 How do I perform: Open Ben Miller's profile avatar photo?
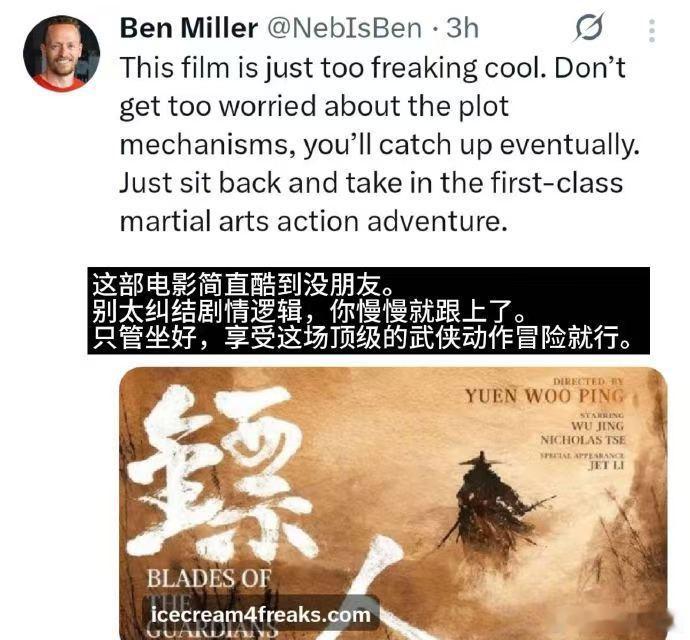pos(61,53)
